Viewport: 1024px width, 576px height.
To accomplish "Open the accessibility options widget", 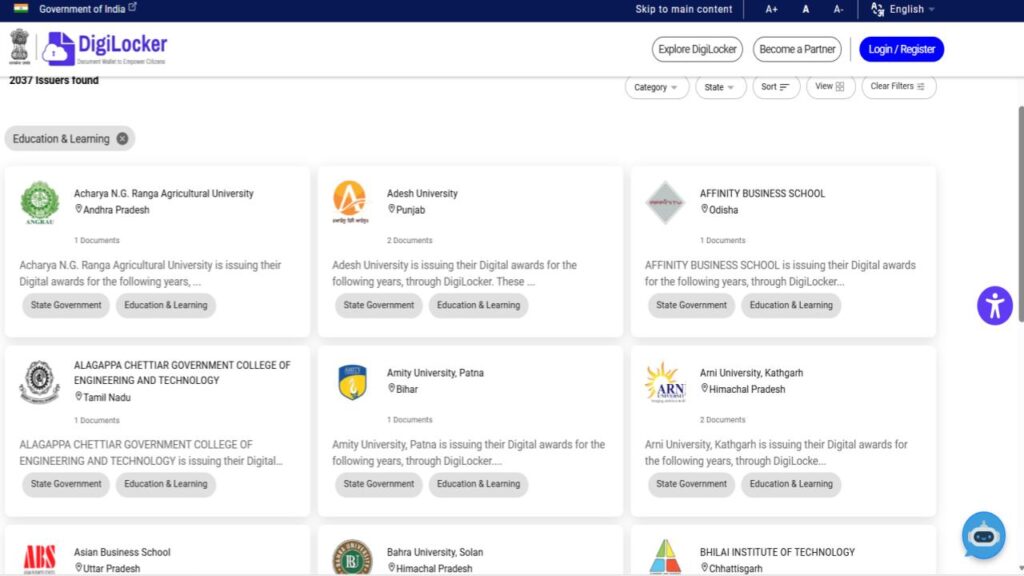I will pos(994,305).
